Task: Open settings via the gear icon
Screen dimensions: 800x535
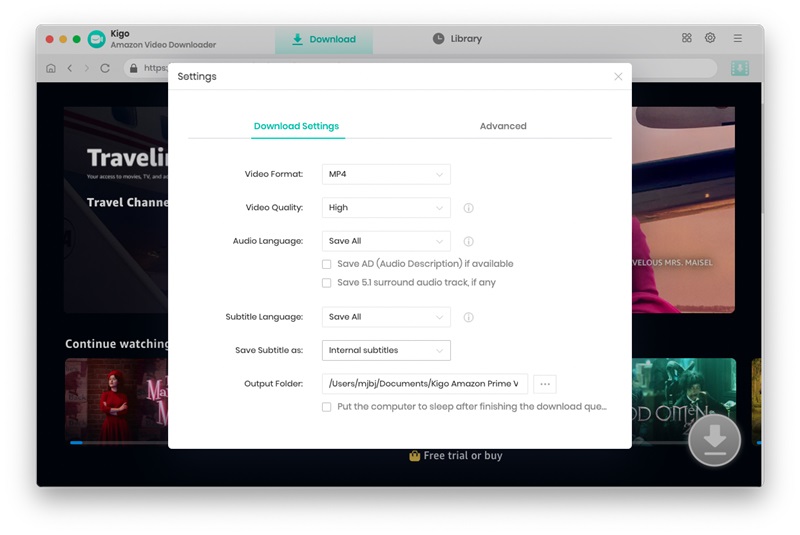Action: coord(710,38)
